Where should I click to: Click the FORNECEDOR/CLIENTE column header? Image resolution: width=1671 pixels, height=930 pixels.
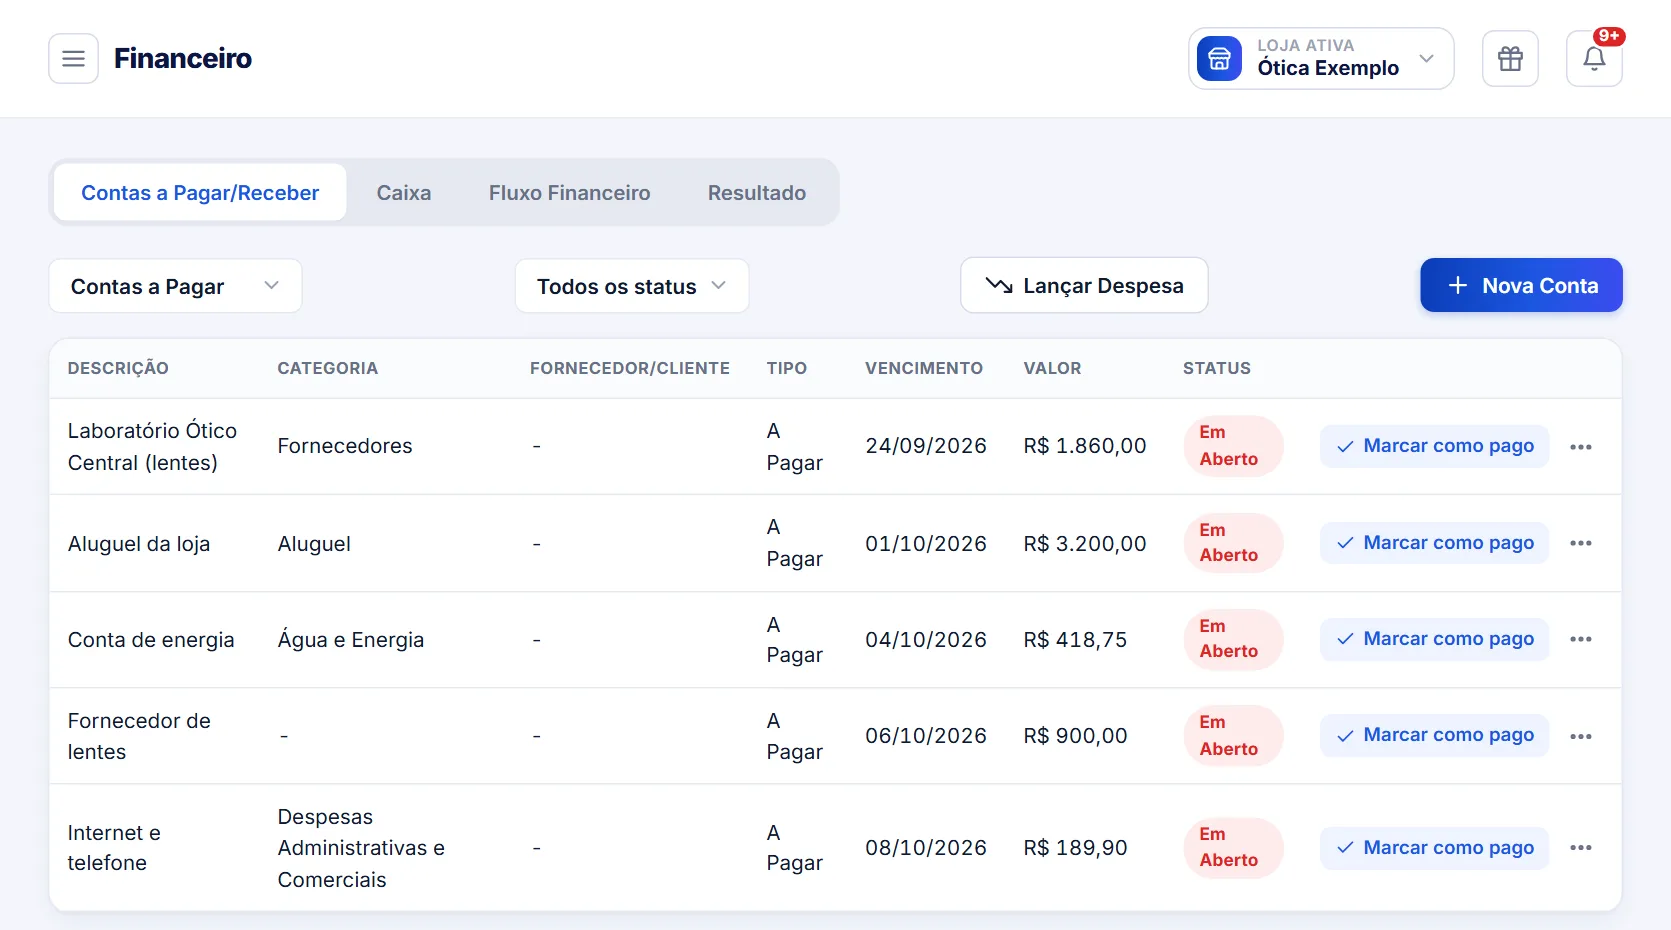[630, 368]
